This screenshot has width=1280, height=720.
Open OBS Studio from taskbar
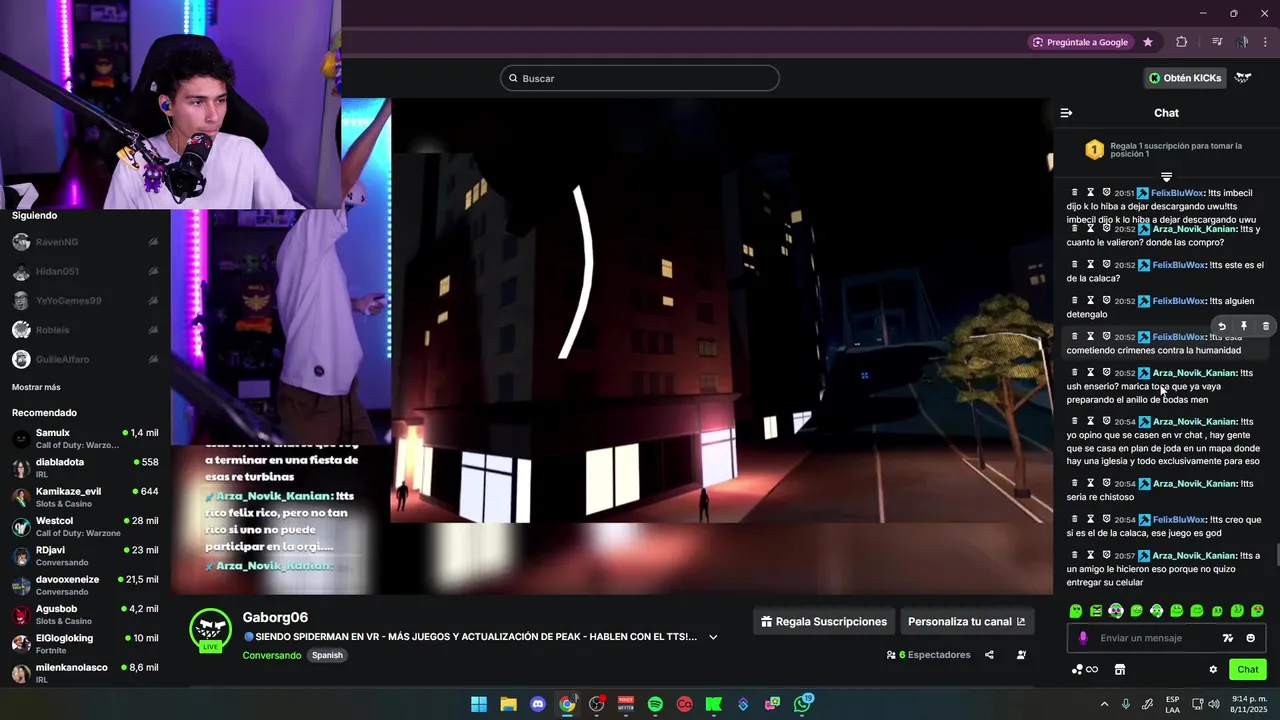tap(597, 704)
